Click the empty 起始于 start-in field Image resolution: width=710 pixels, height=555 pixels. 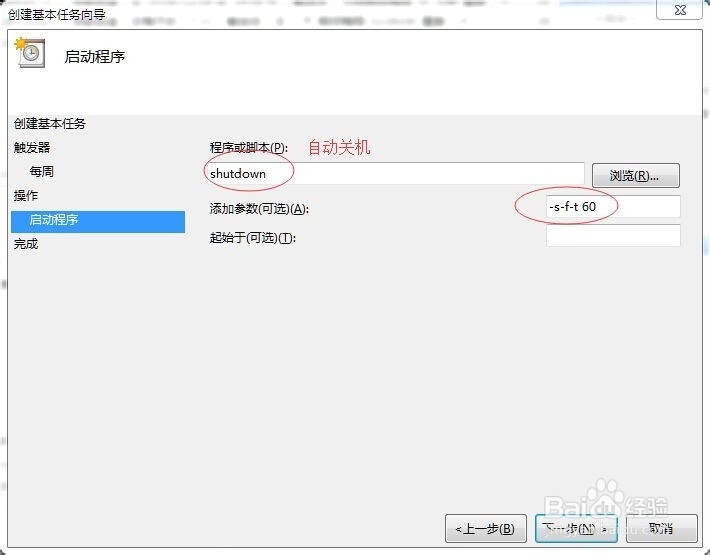pos(613,236)
